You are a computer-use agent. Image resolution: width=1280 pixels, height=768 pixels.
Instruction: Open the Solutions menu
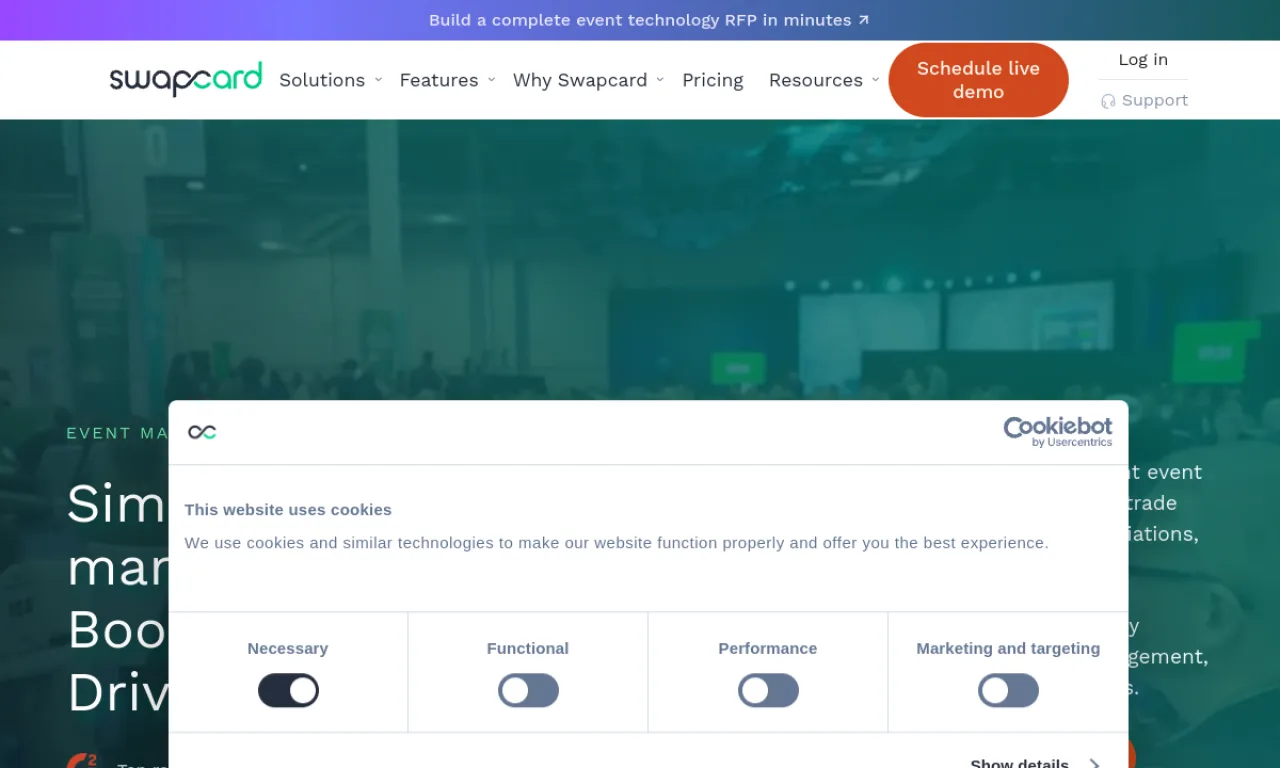click(322, 80)
